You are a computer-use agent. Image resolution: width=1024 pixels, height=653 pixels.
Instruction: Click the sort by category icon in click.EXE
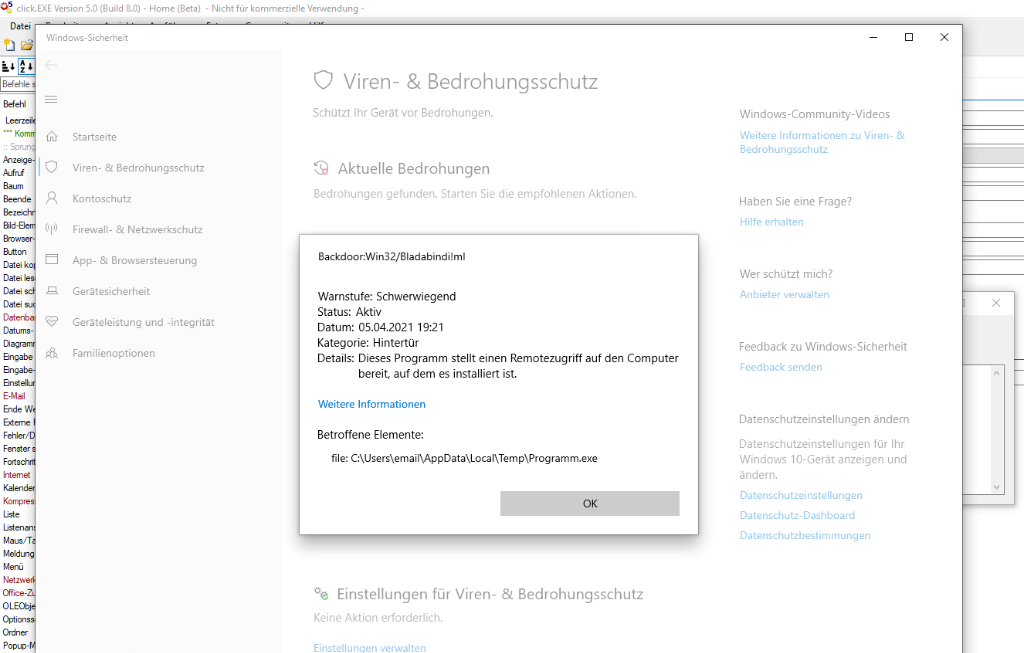click(8, 66)
